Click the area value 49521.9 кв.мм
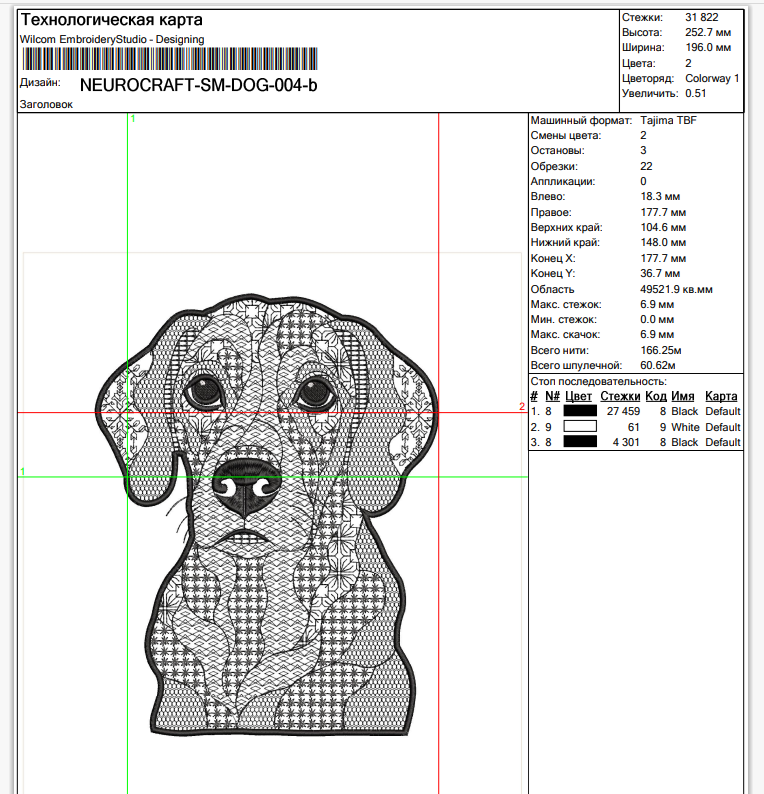 [x=676, y=290]
